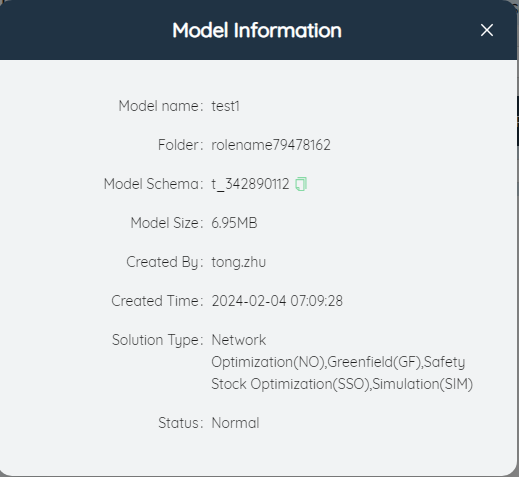Click the Created By label

tap(165, 262)
